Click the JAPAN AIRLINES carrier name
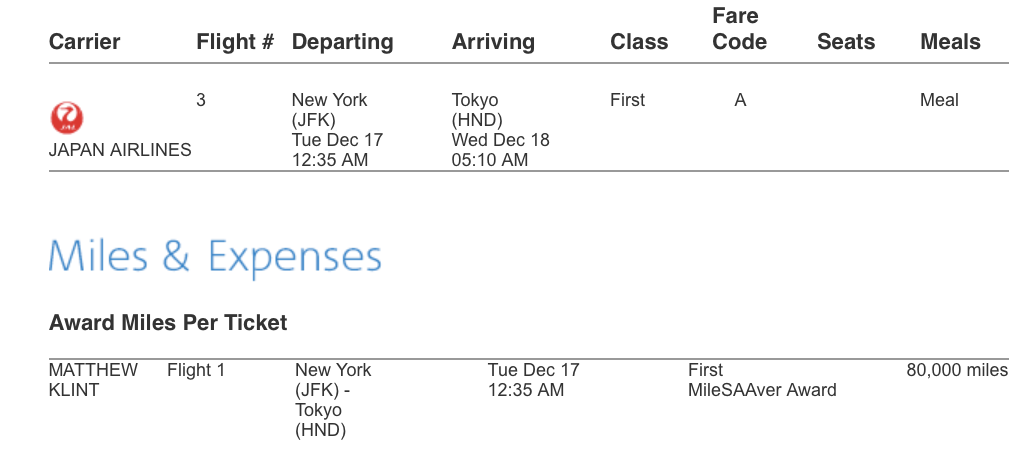This screenshot has height=462, width=1034. (120, 150)
